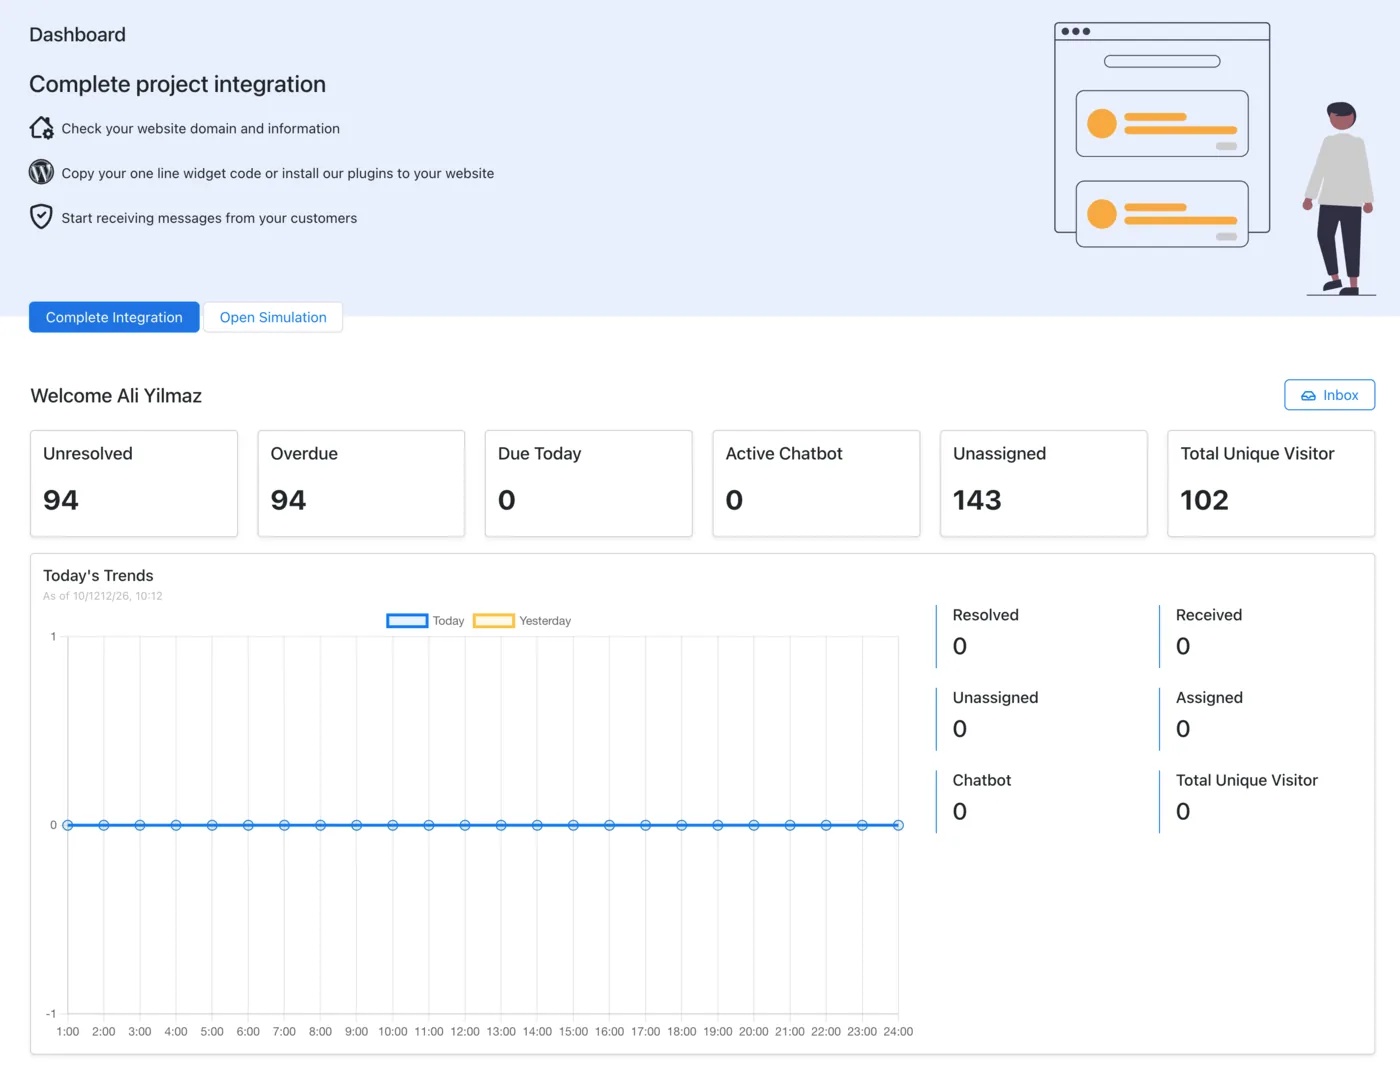Open Simulation button
This screenshot has height=1068, width=1400.
[273, 317]
